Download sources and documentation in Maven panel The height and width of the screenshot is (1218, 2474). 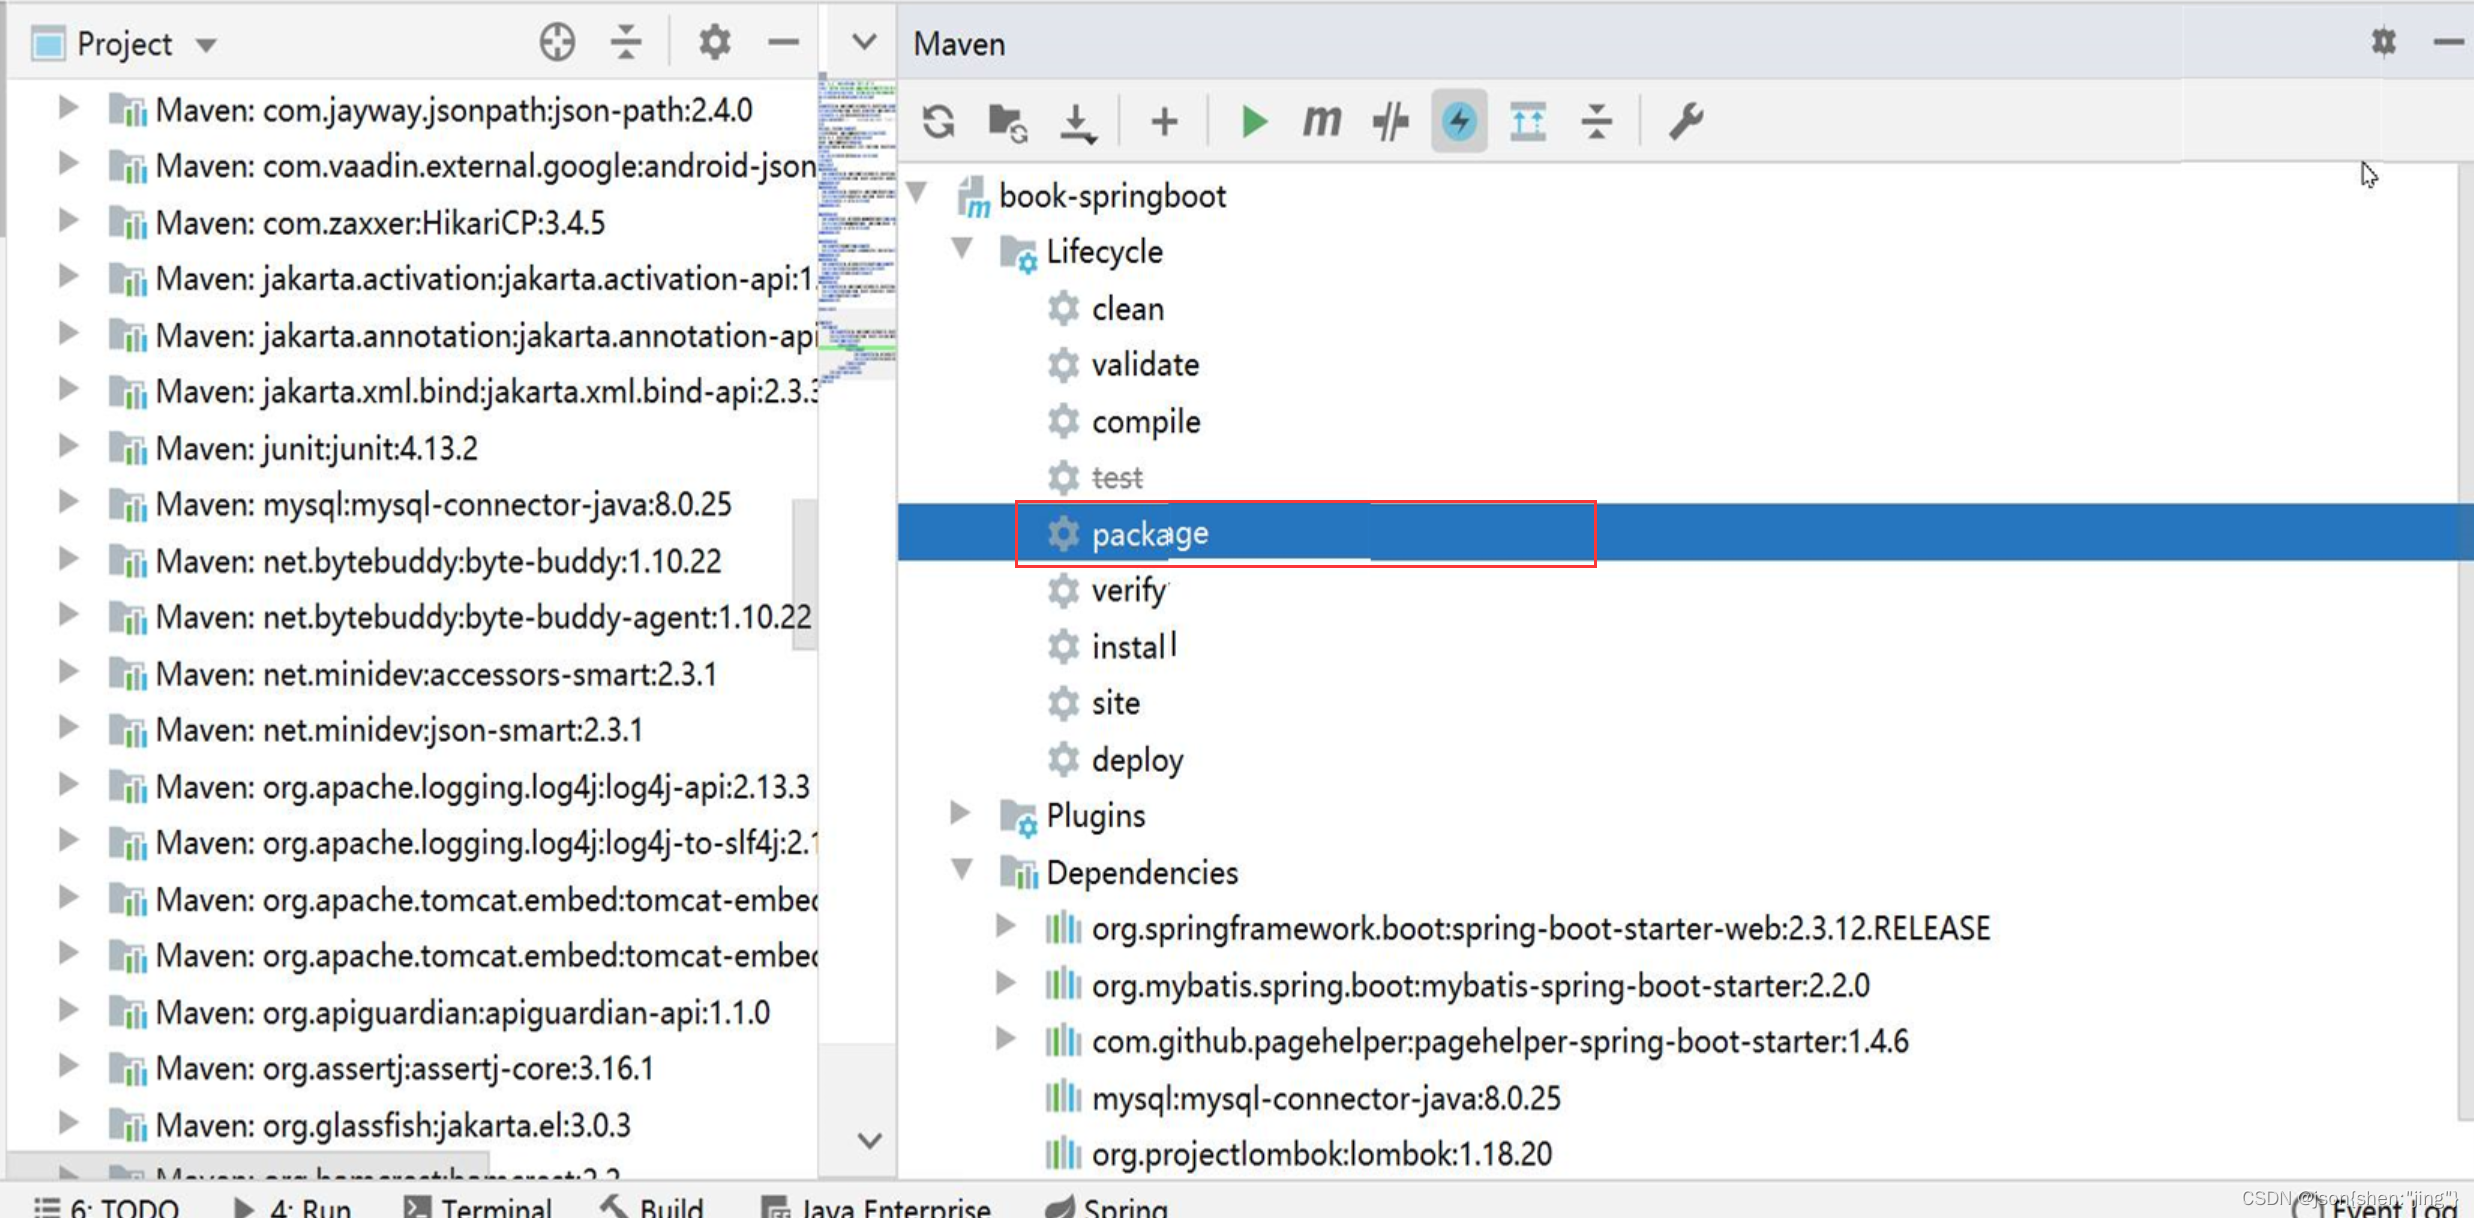[x=1078, y=121]
